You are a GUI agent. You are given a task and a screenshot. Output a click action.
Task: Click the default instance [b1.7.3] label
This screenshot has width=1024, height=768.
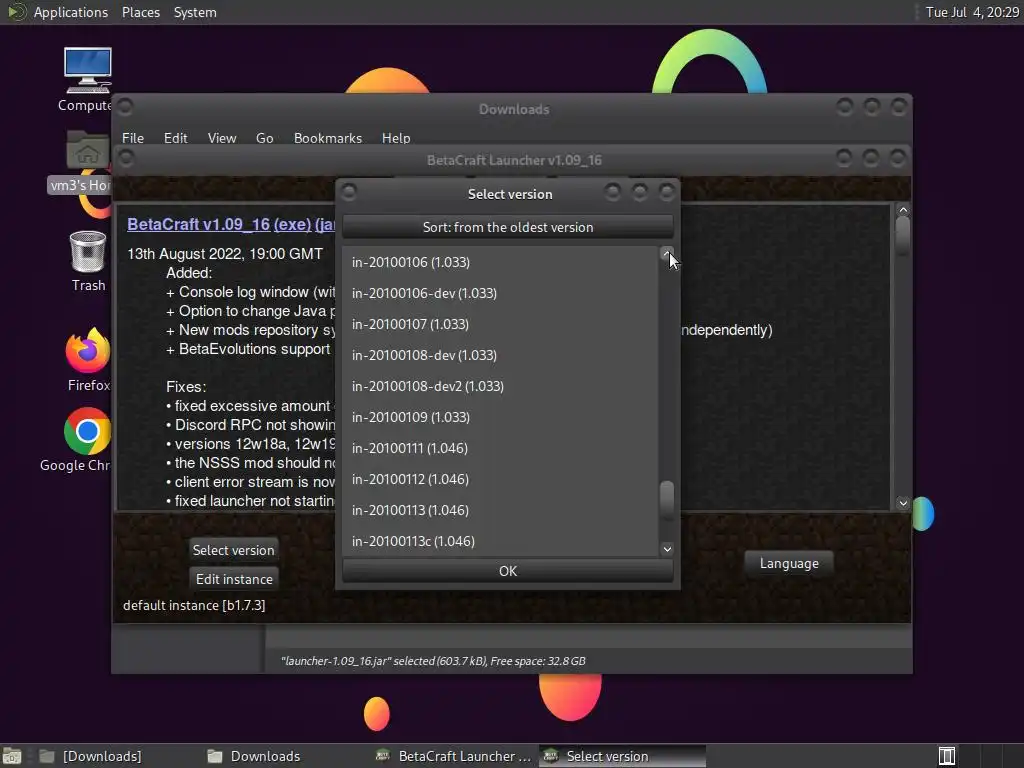coord(194,605)
